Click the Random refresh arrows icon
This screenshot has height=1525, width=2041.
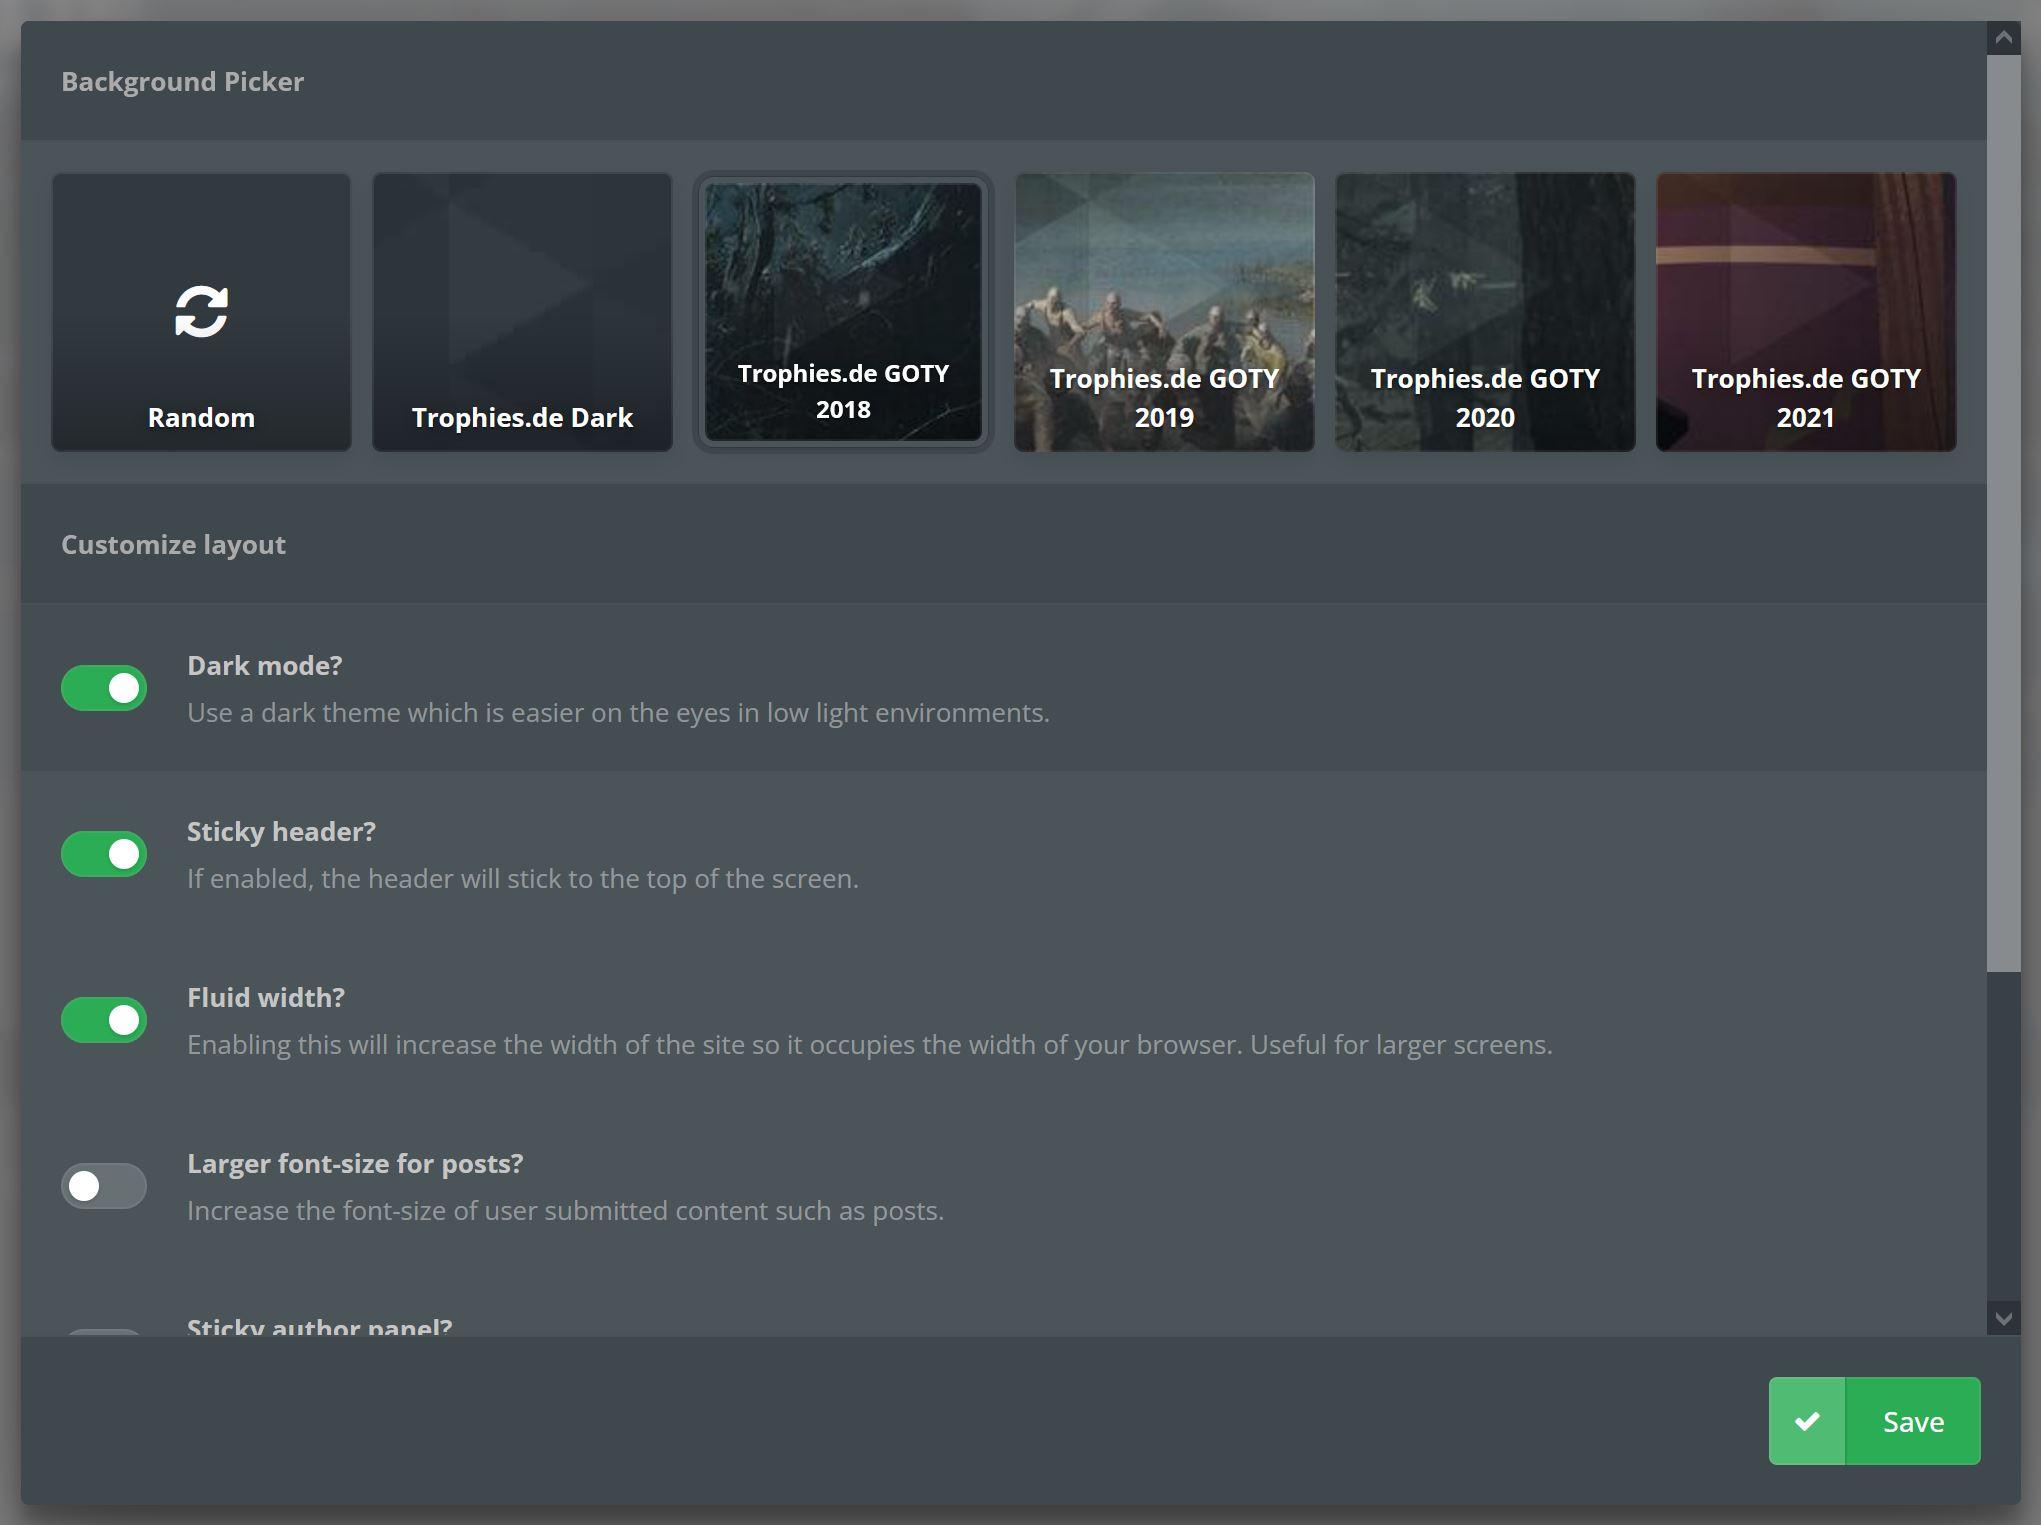coord(201,311)
